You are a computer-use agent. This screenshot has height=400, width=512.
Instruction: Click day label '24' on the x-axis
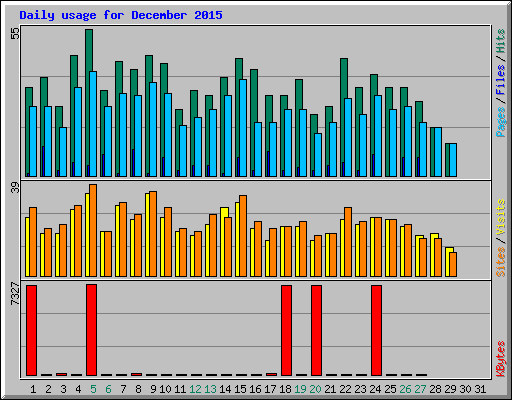click(x=375, y=389)
